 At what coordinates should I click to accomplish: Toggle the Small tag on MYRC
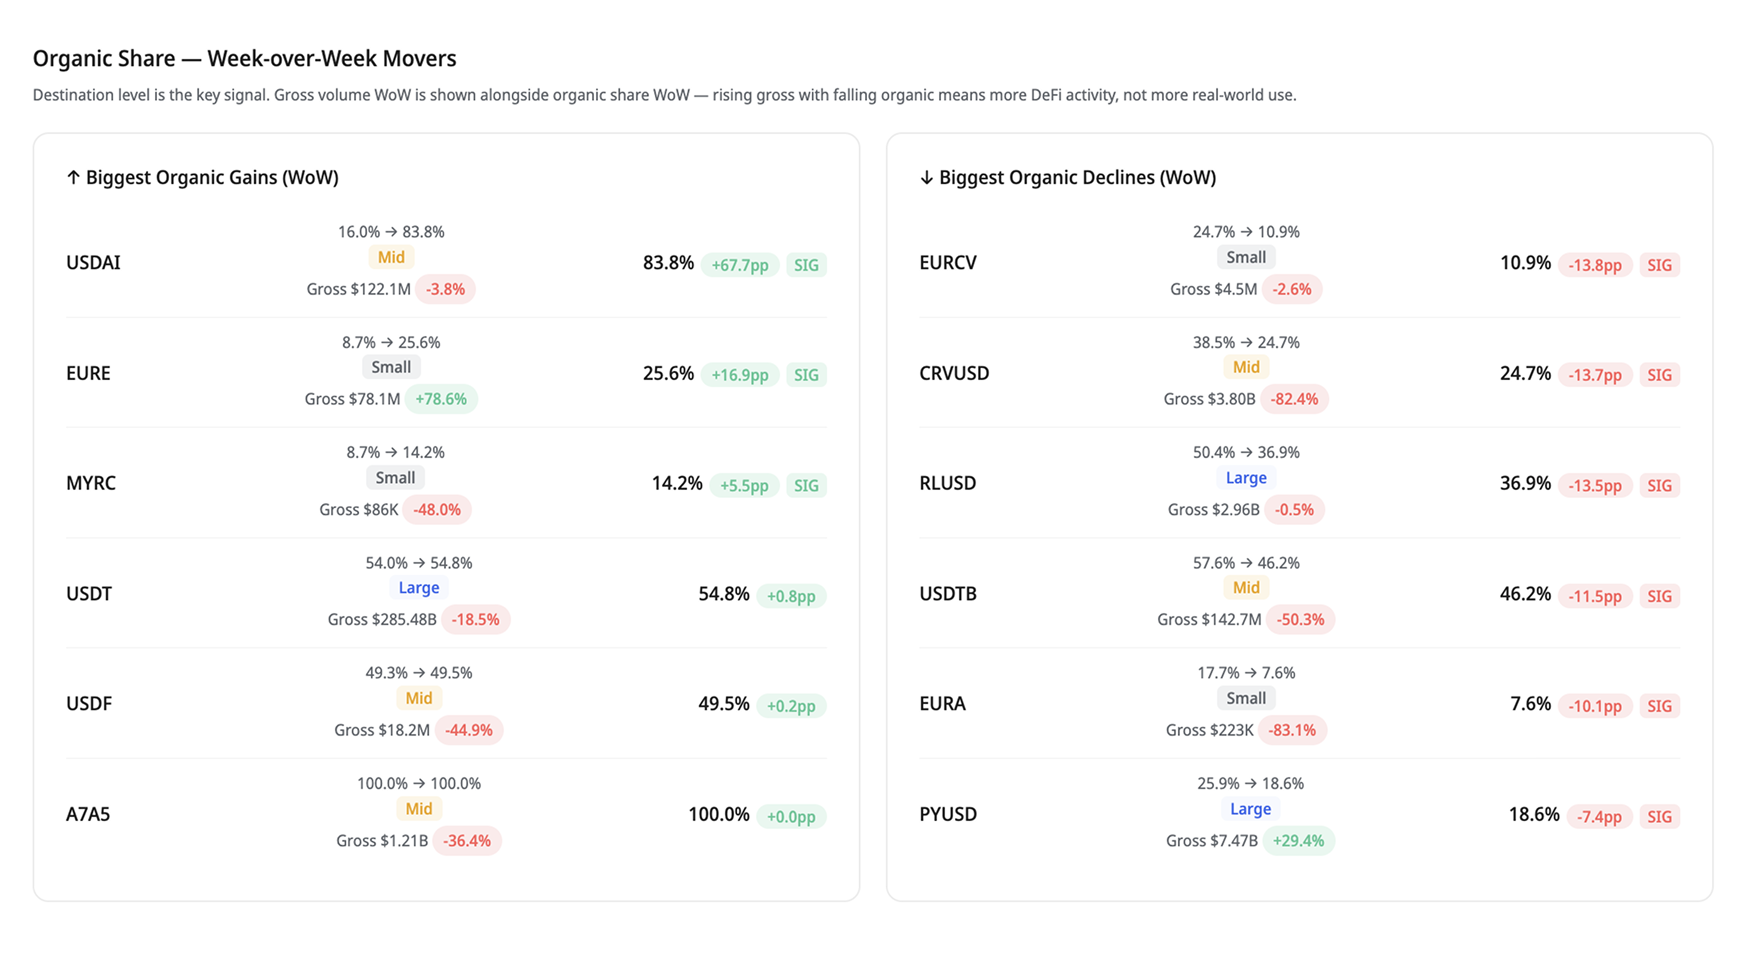tap(395, 477)
